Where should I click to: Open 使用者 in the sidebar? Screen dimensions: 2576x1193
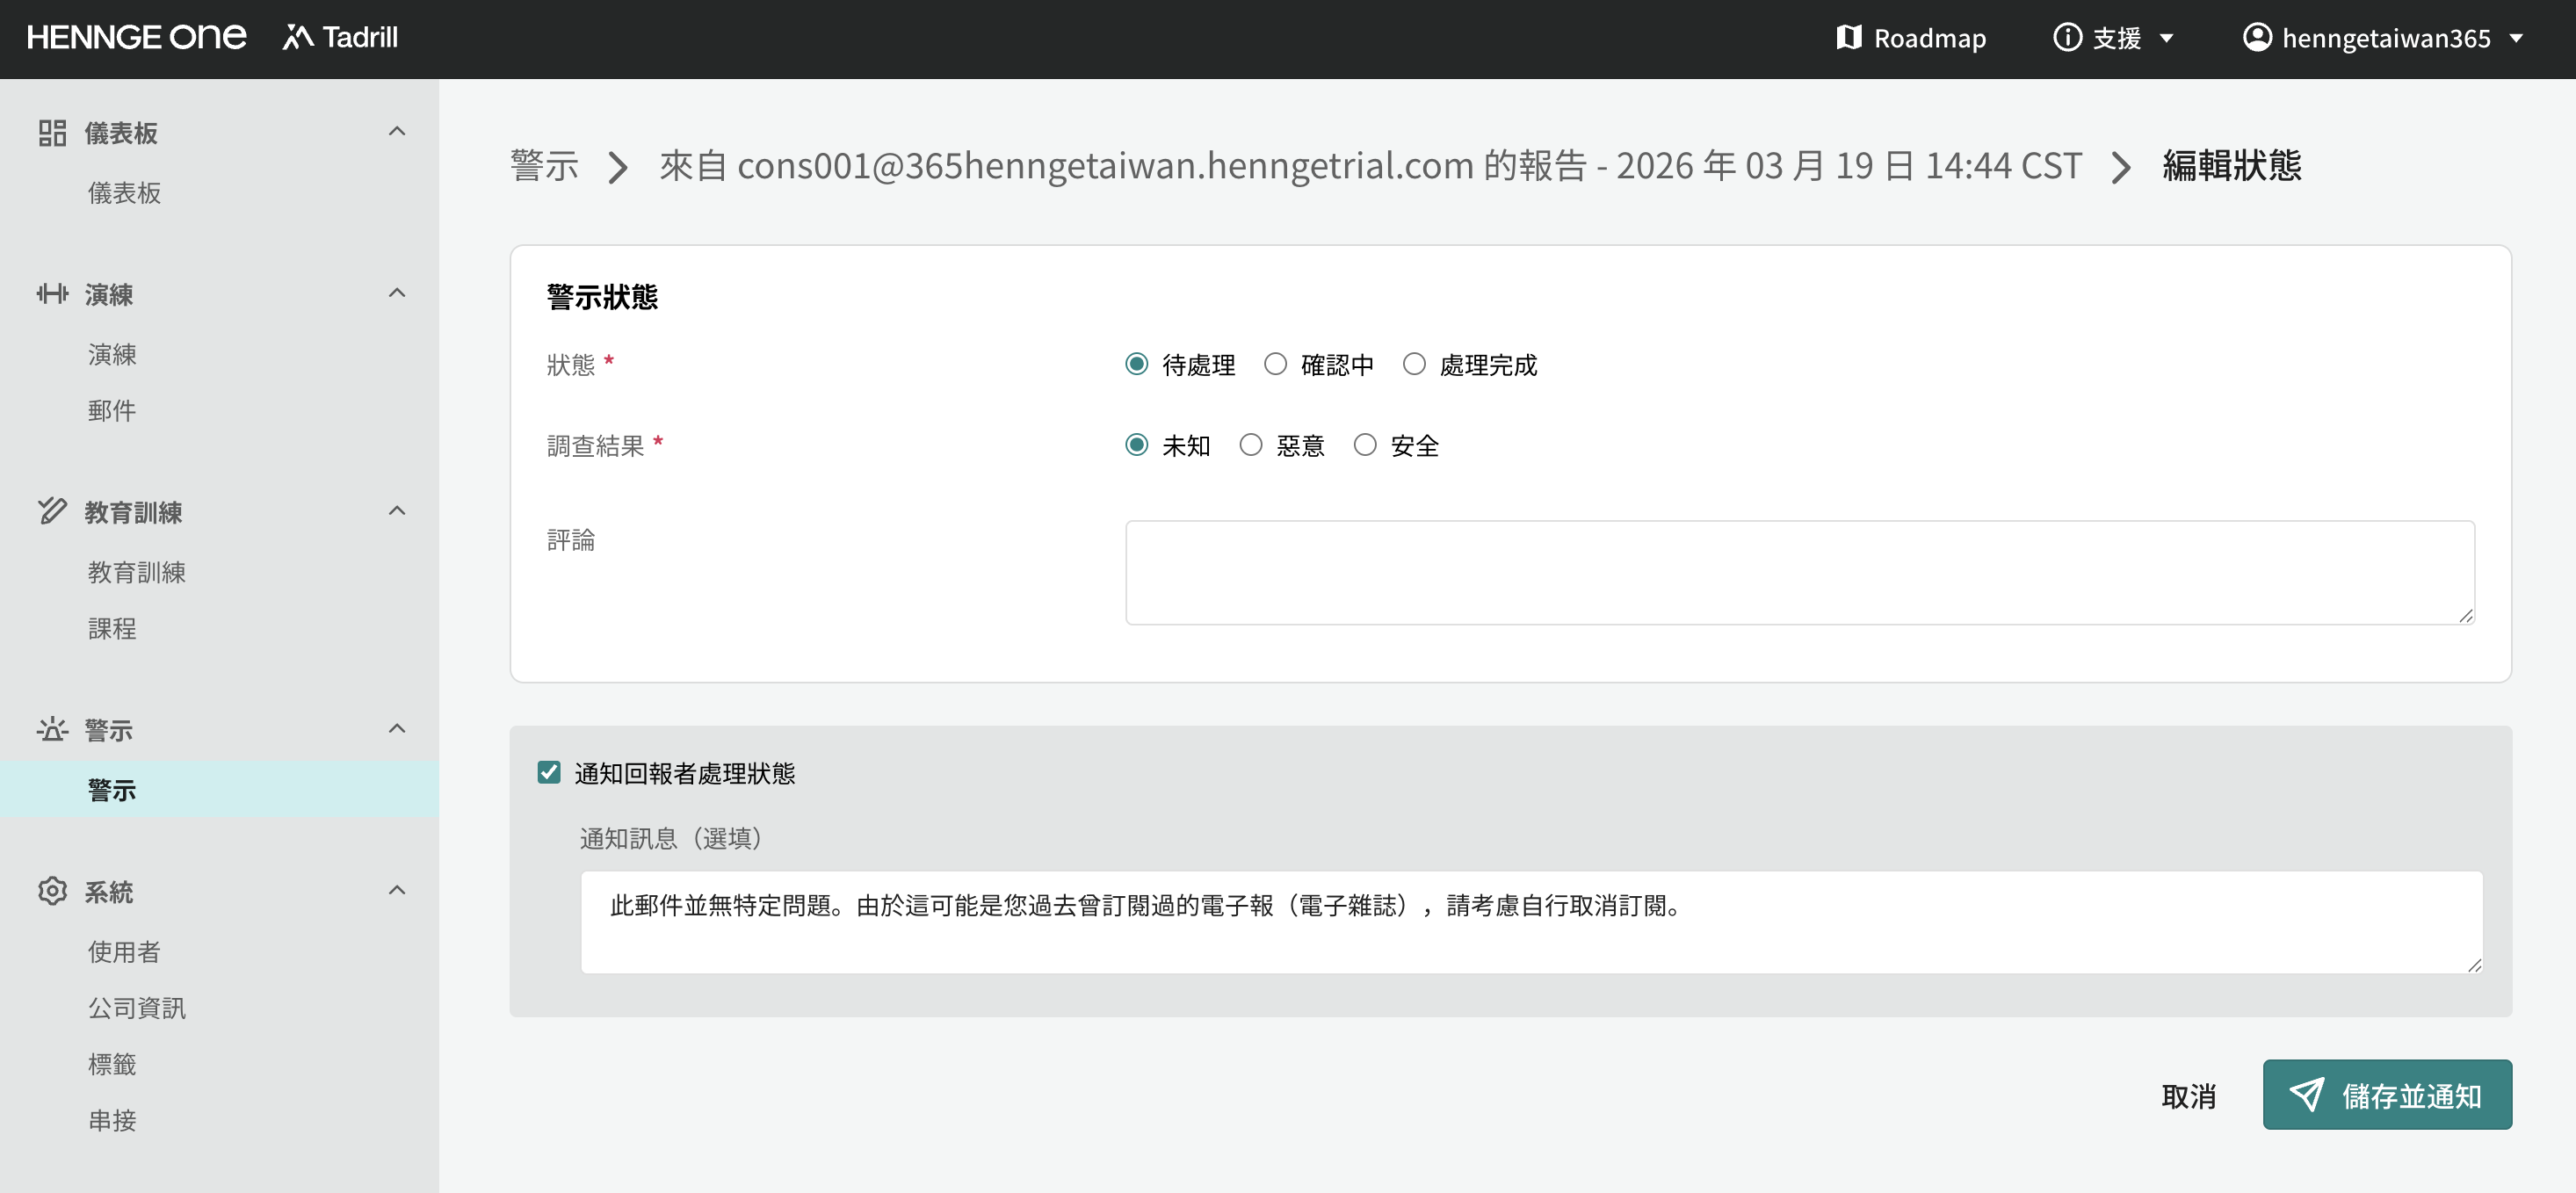coord(124,951)
